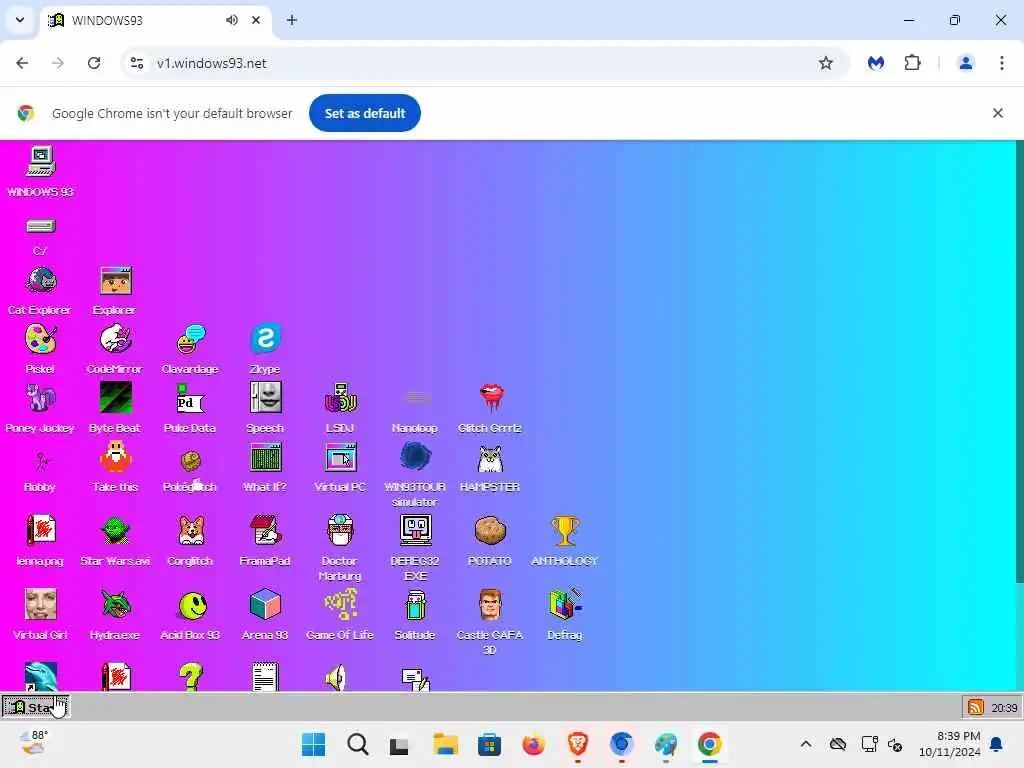Open Glitch Grrrlz lips icon
1024x768 pixels.
coord(490,398)
